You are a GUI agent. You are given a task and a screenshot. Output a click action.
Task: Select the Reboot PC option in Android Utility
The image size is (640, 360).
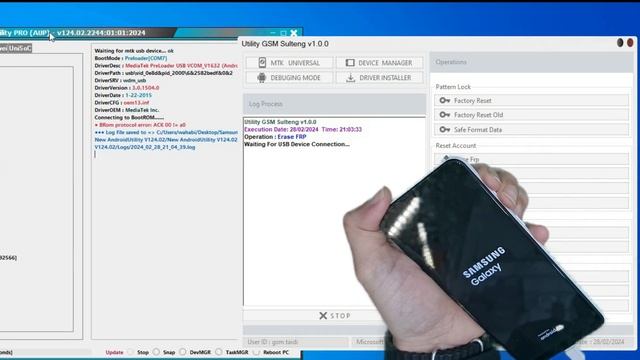tap(271, 352)
